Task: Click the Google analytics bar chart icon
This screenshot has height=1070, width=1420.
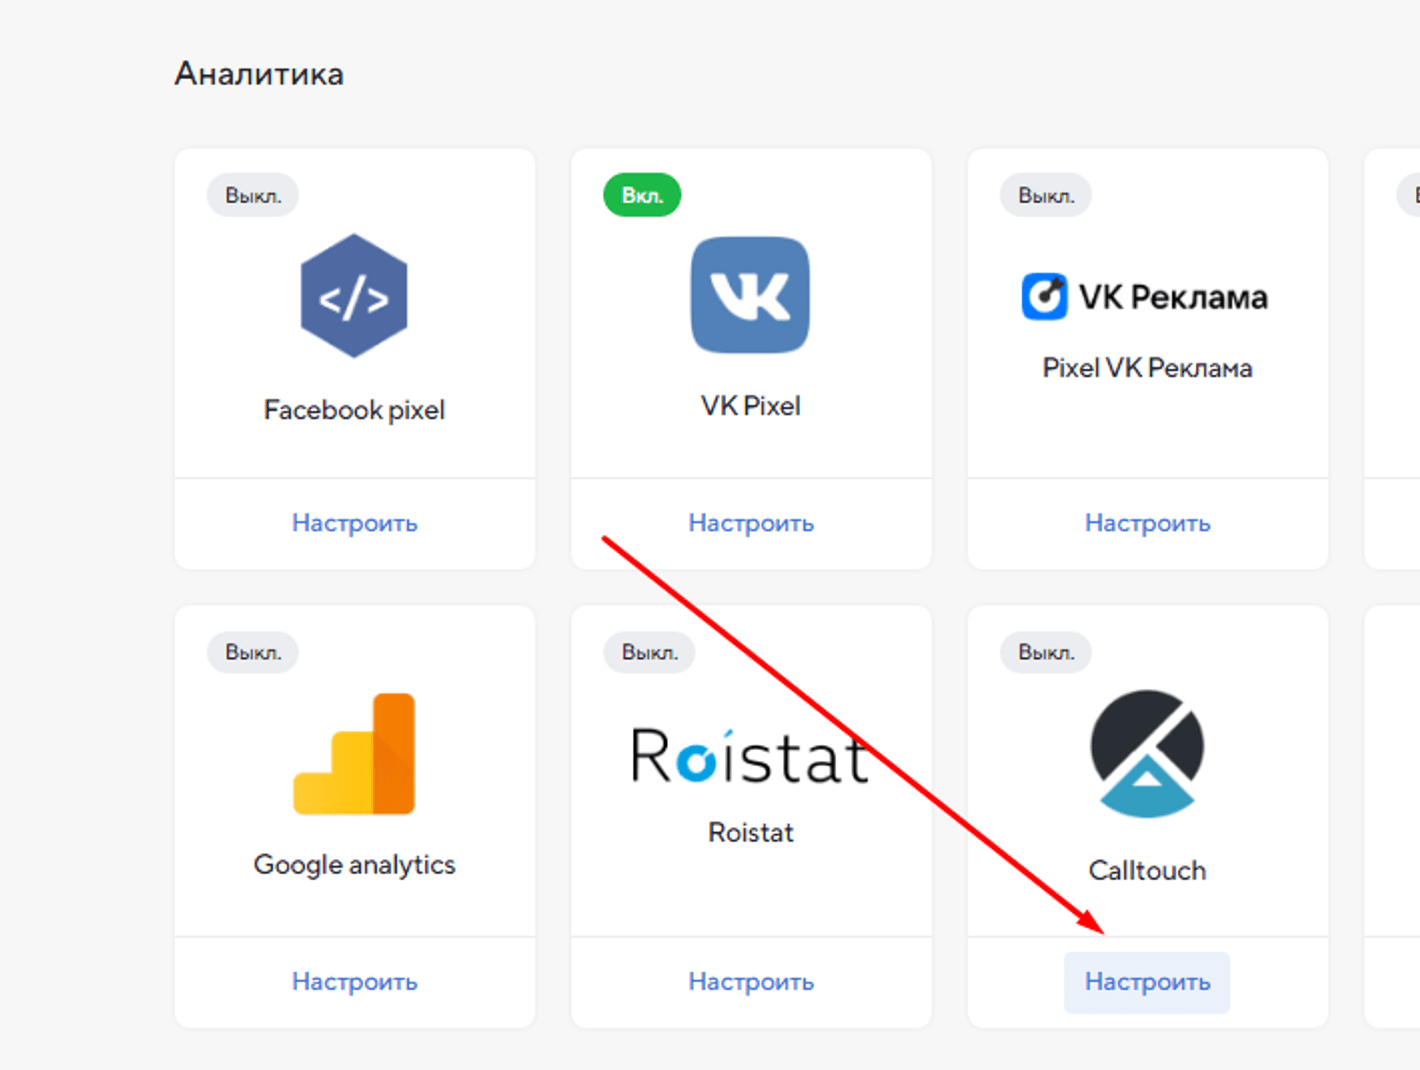Action: coord(354,754)
